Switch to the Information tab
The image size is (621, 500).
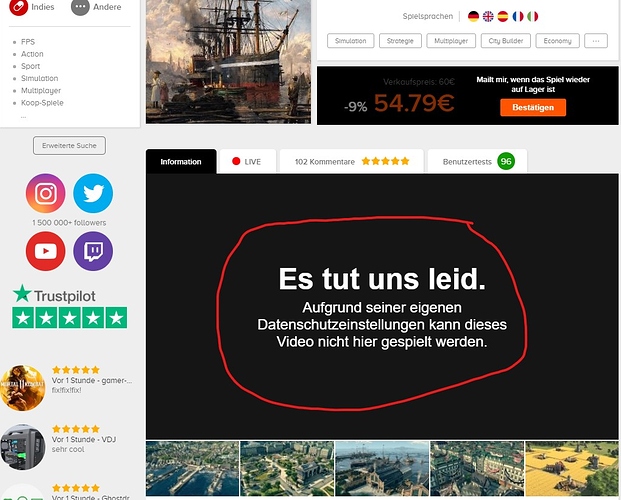tap(181, 162)
